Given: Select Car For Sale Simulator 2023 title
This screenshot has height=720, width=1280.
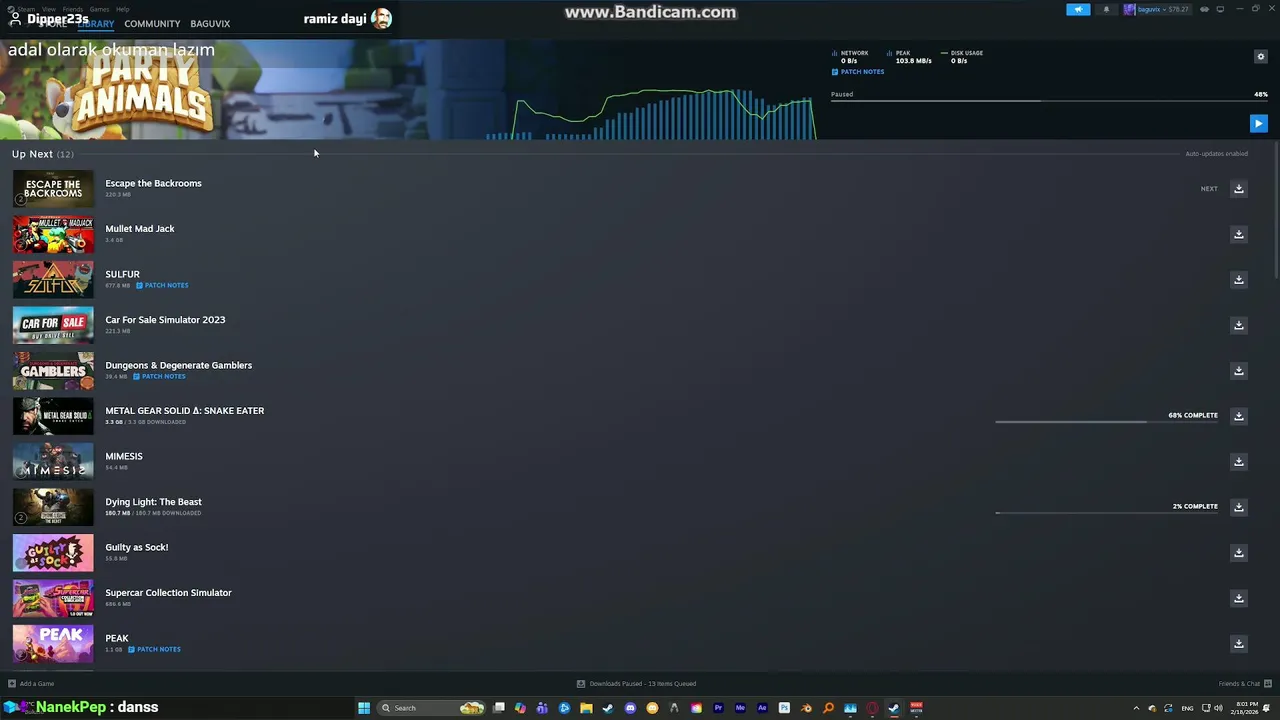Looking at the screenshot, I should [x=165, y=320].
